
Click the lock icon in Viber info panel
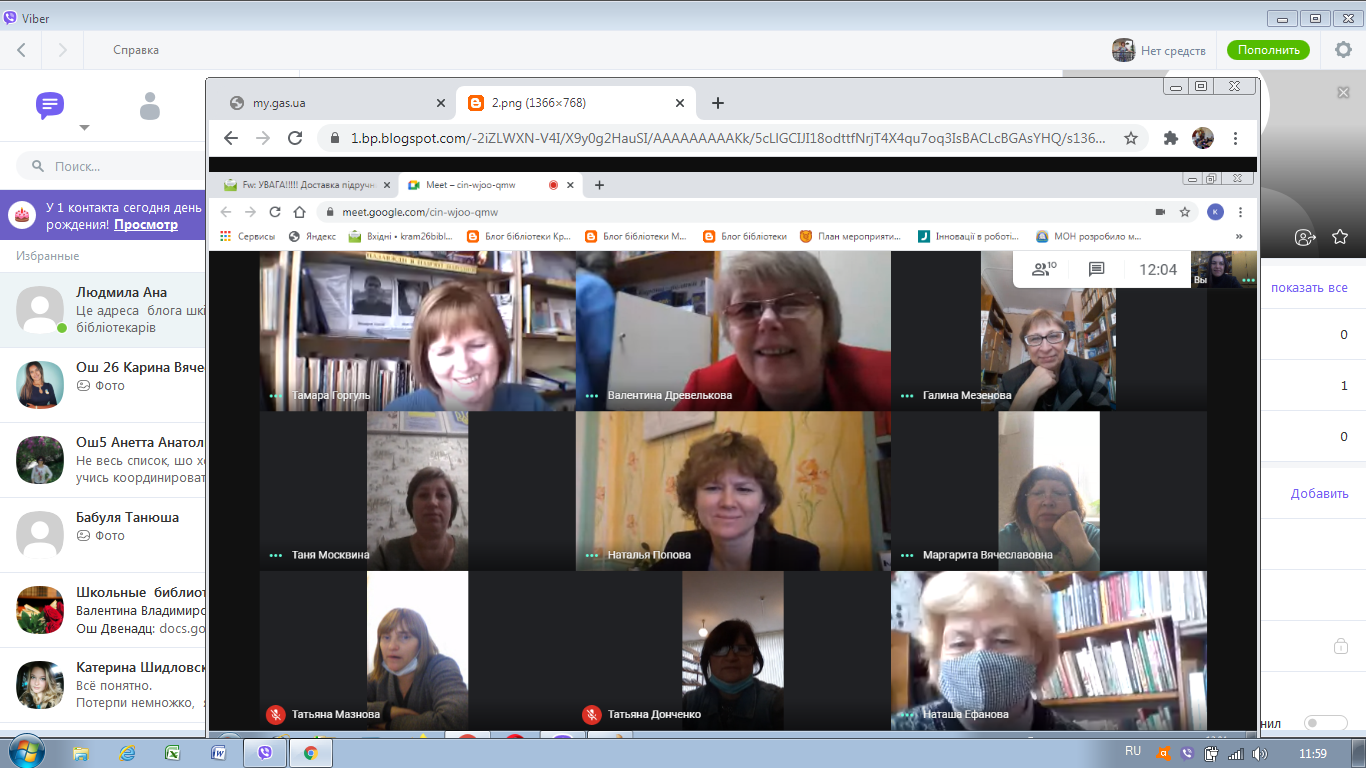tap(1340, 646)
